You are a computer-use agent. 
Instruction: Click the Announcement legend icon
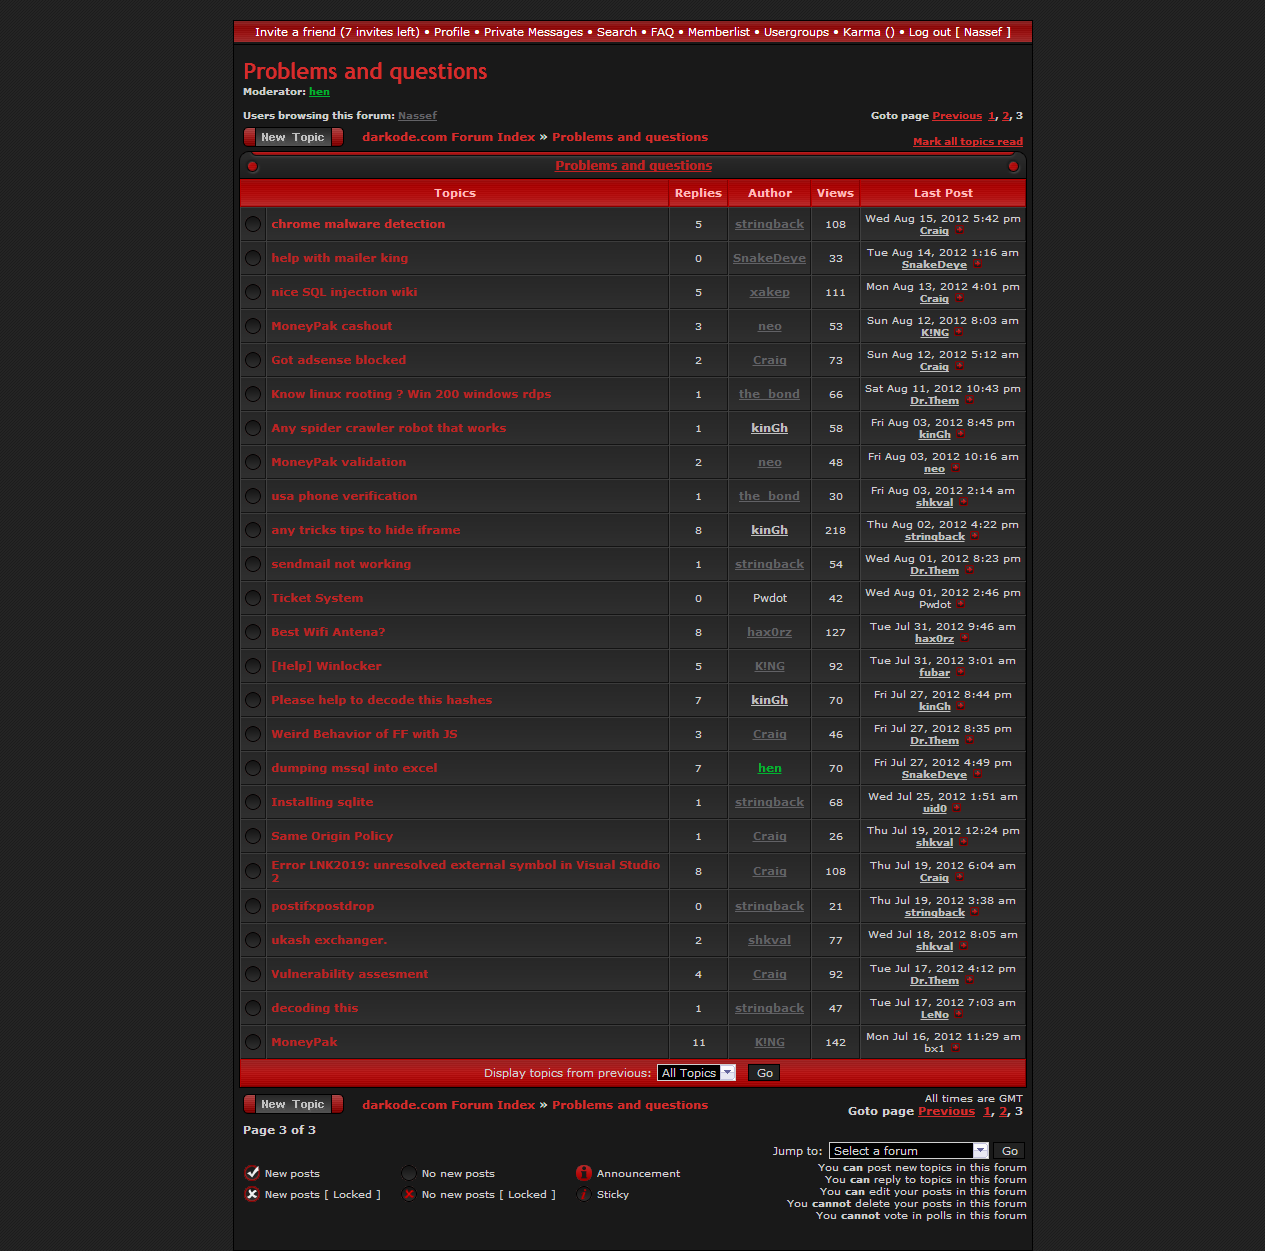click(584, 1173)
